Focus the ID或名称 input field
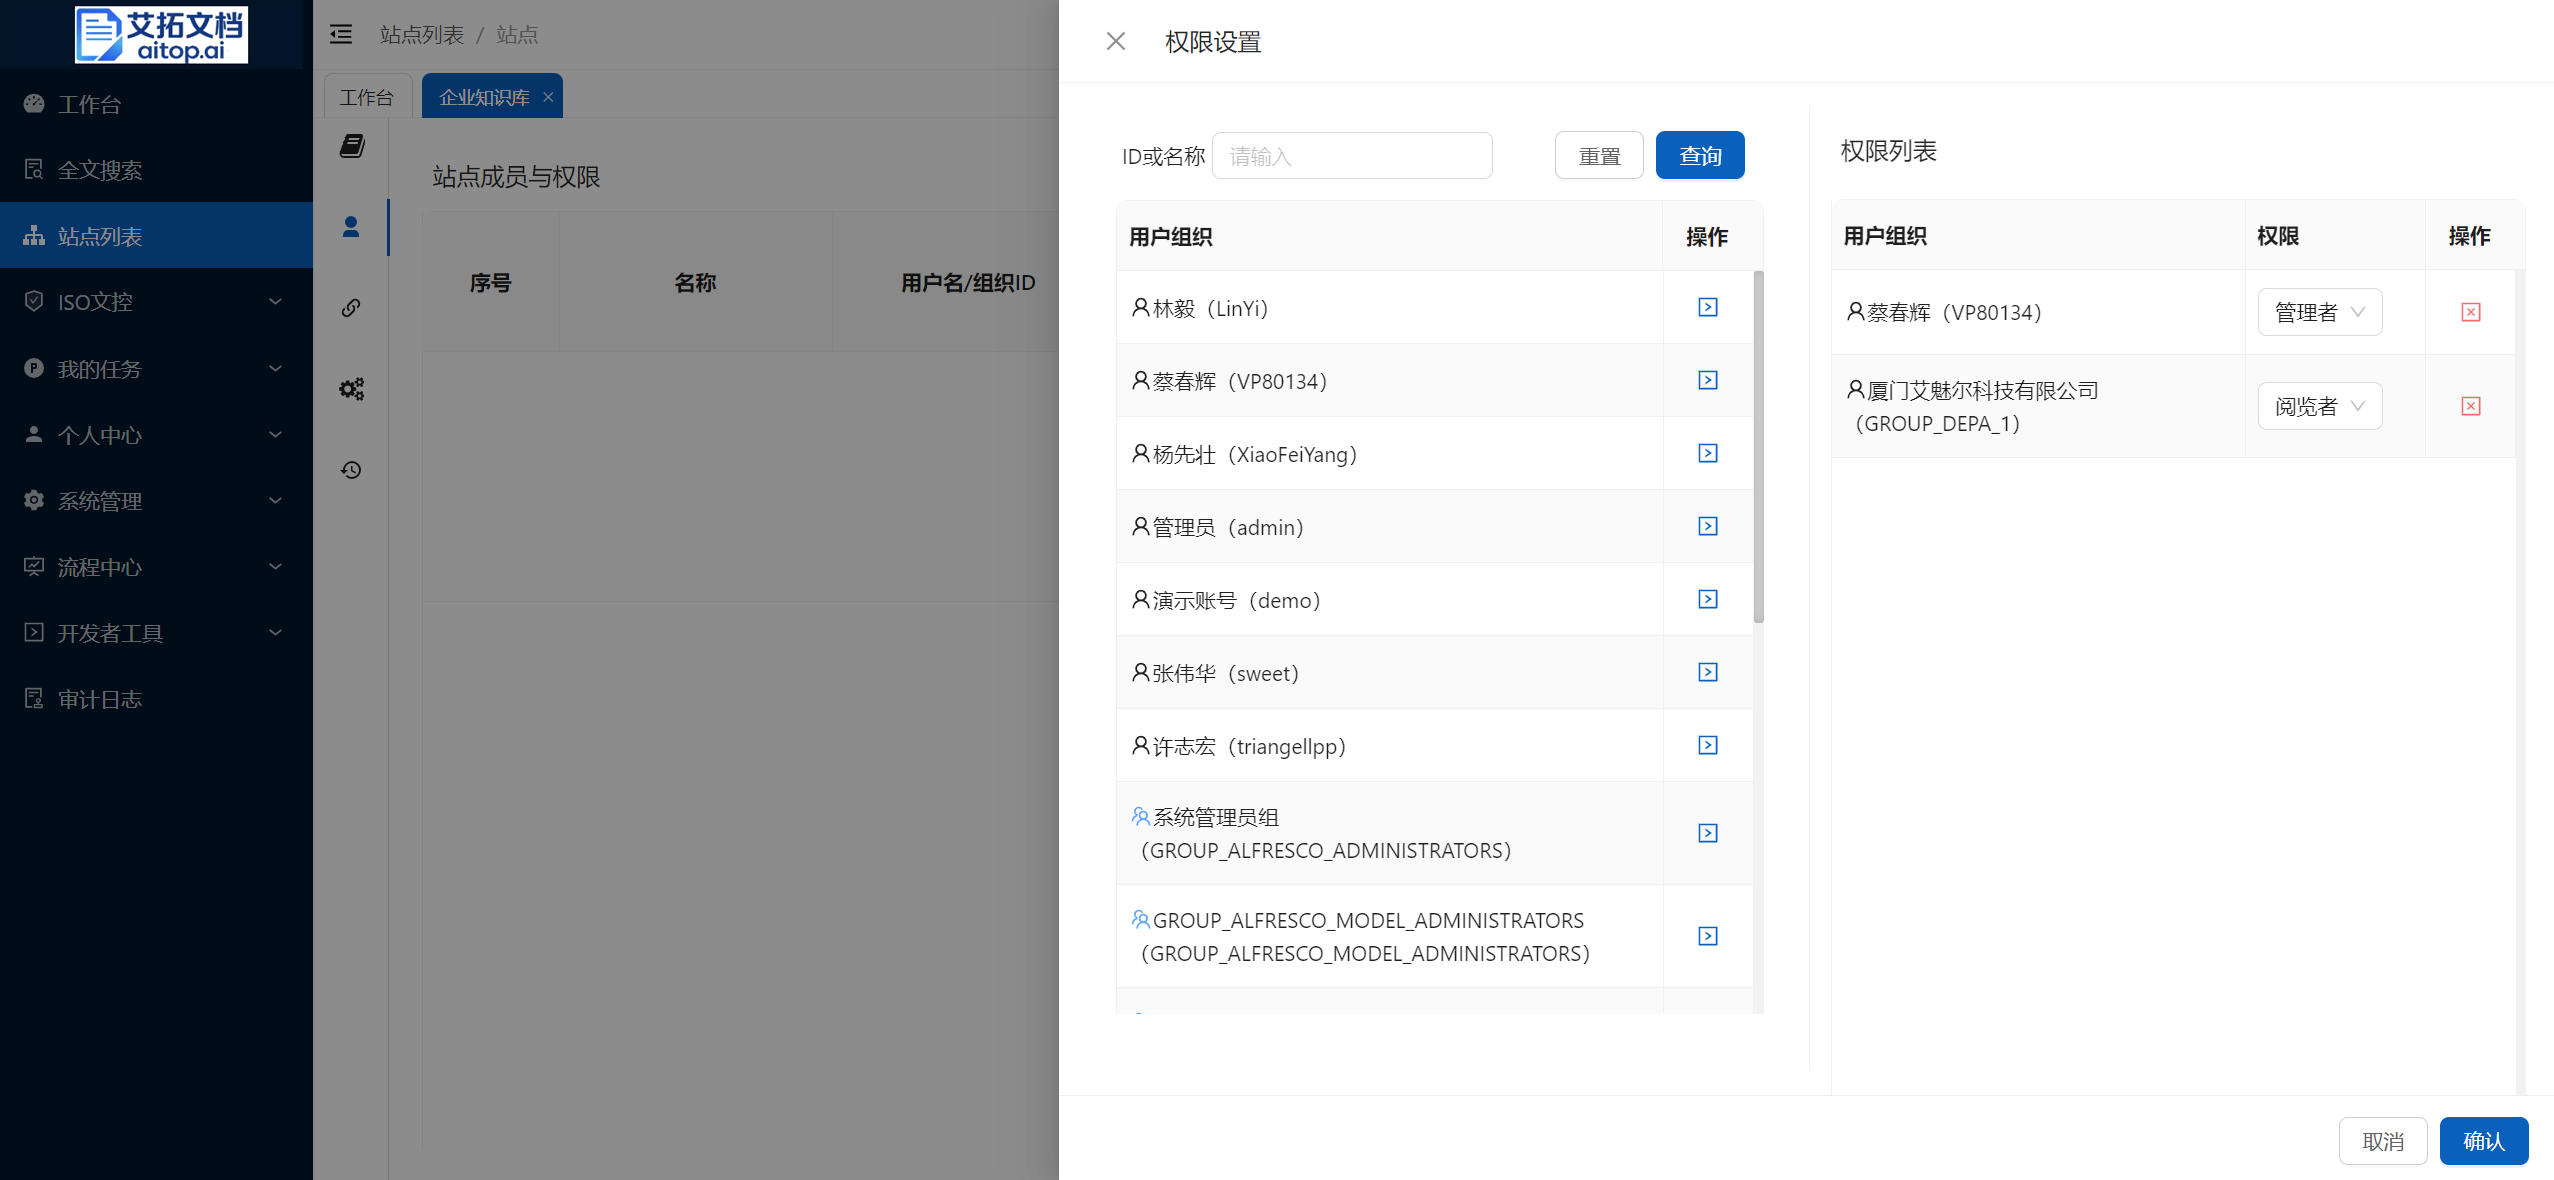This screenshot has height=1180, width=2554. (1351, 156)
